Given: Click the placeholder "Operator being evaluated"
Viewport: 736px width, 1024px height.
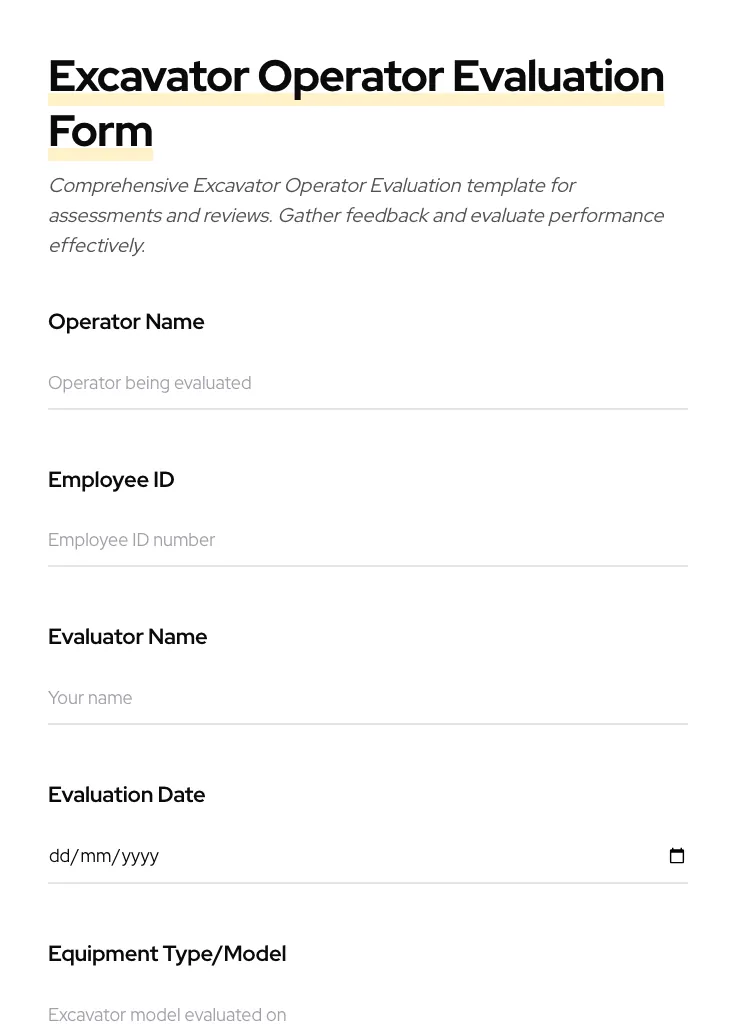Looking at the screenshot, I should [150, 384].
